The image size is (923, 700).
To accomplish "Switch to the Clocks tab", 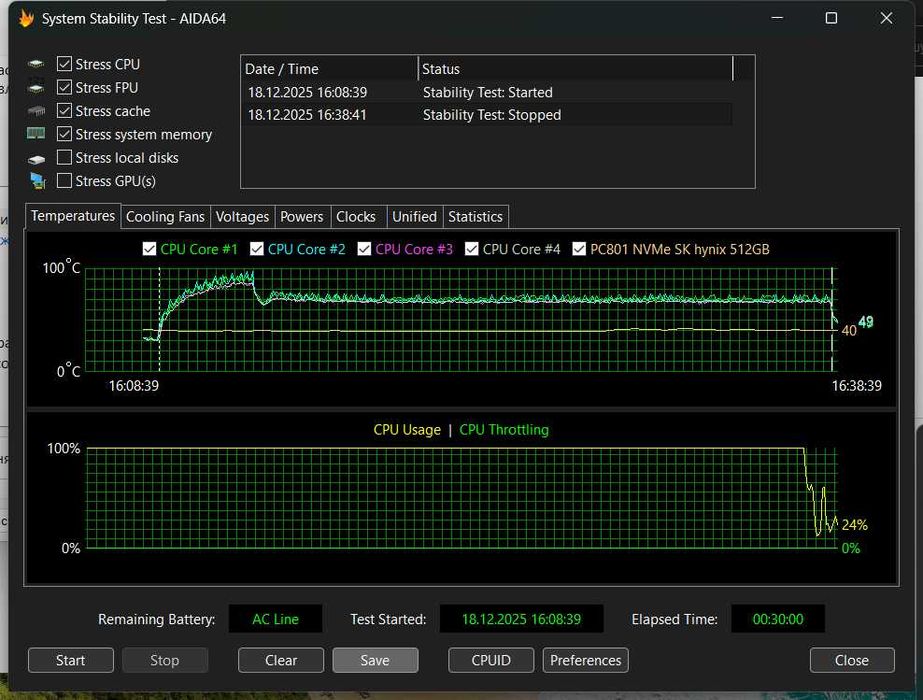I will pos(356,217).
